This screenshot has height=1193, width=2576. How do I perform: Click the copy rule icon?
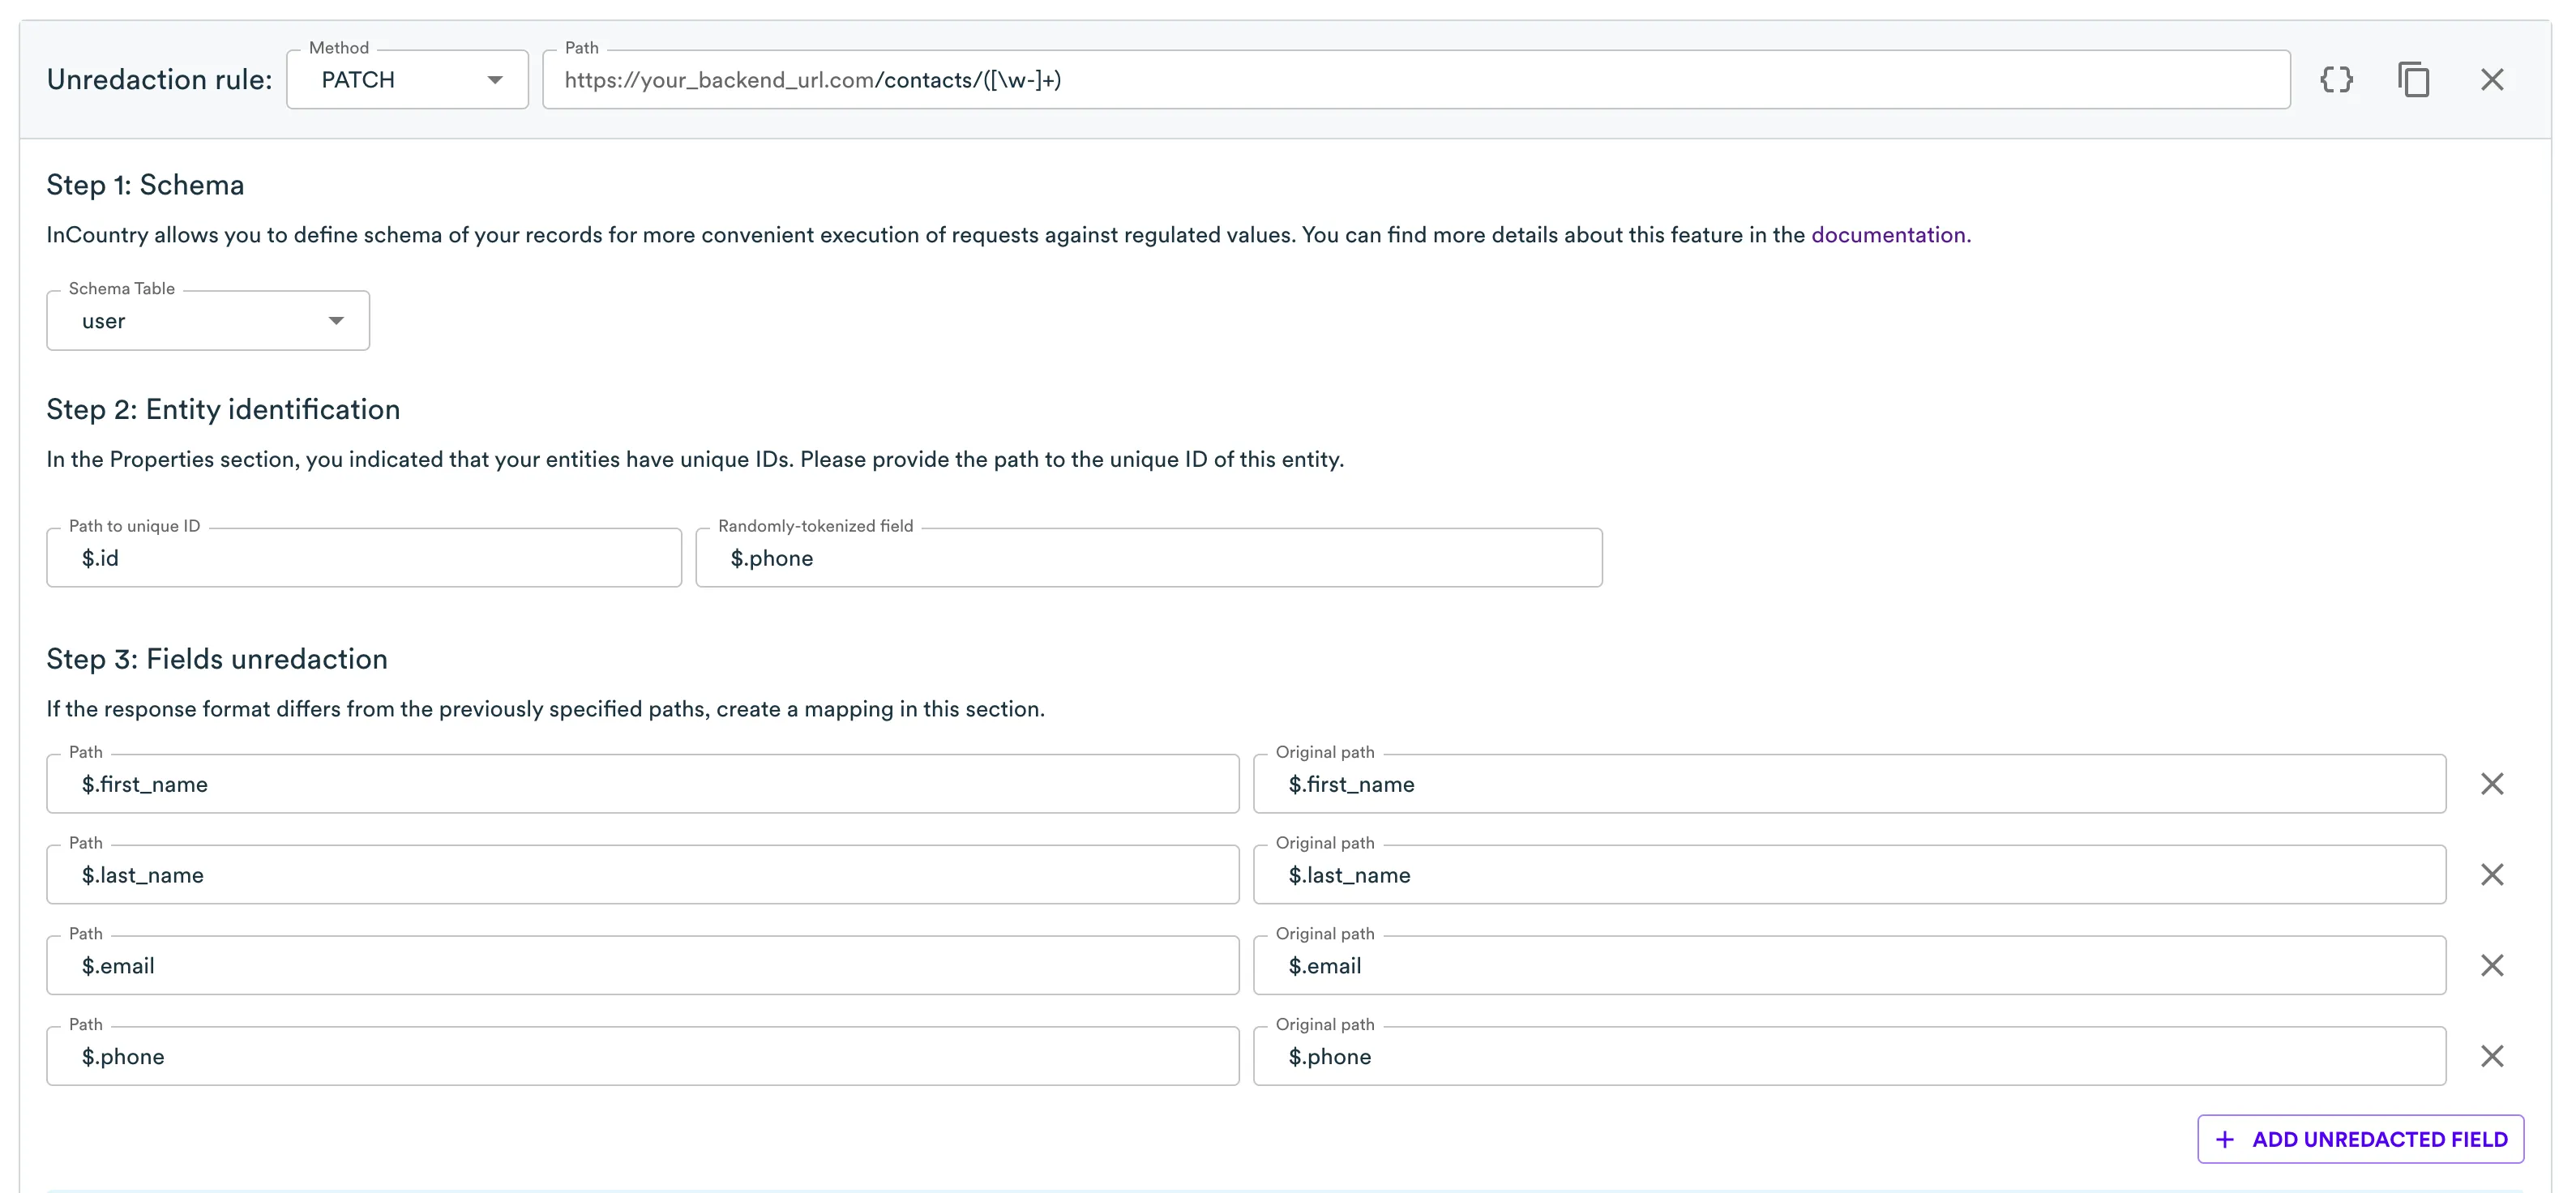click(x=2413, y=80)
